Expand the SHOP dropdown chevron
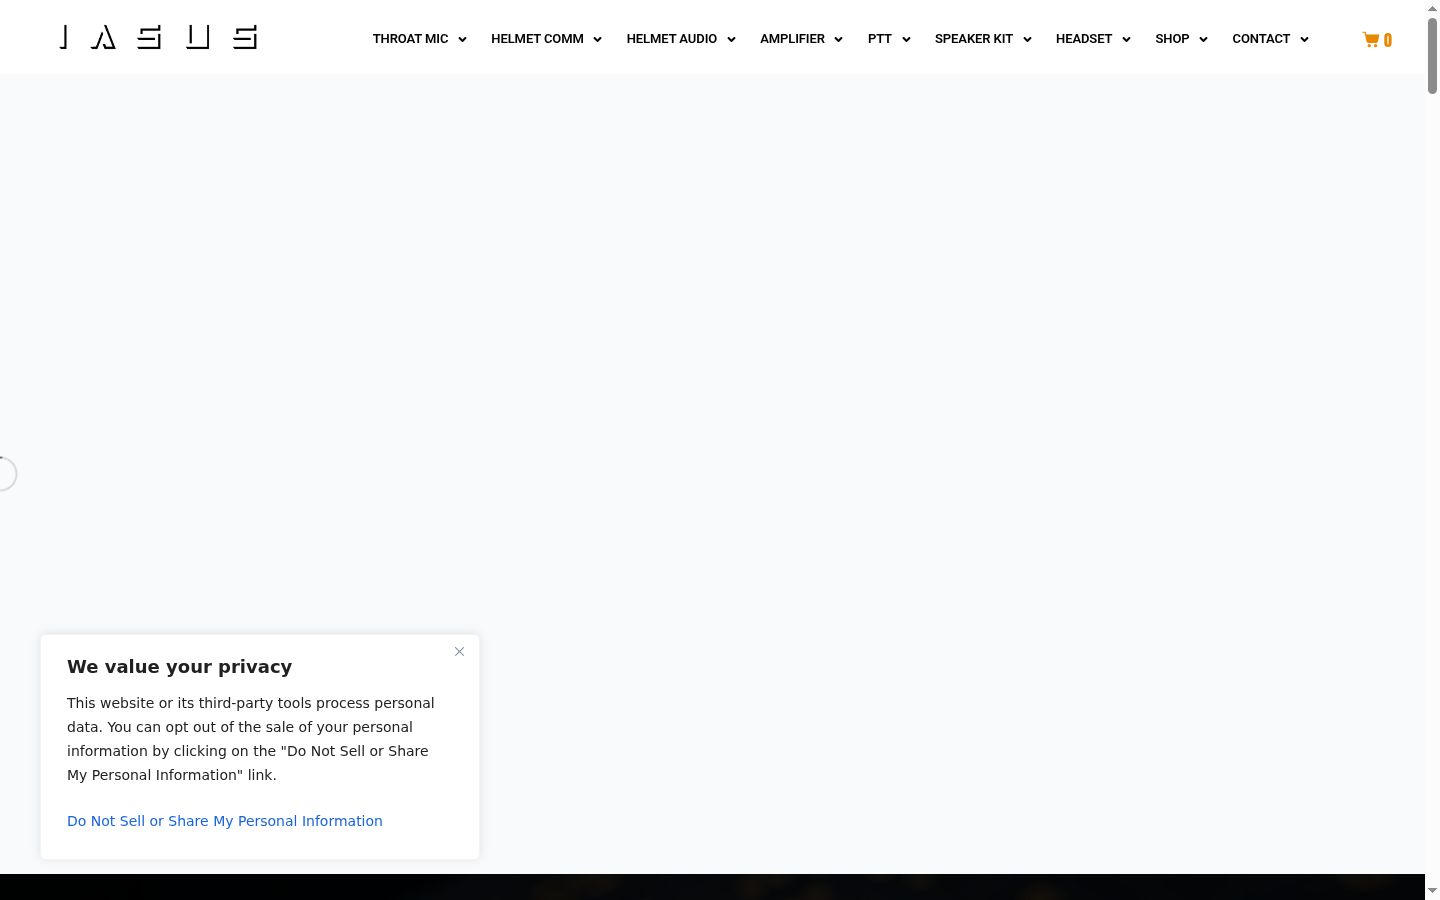 [x=1203, y=40]
